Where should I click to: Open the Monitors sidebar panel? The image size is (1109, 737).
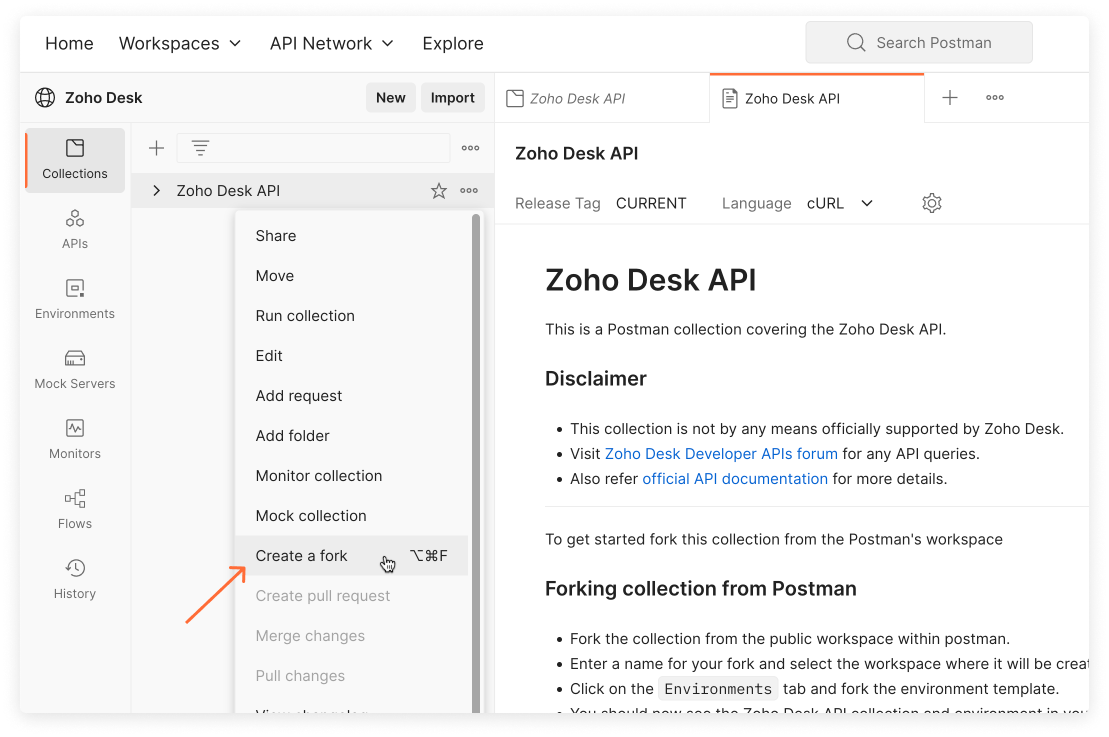coord(75,439)
